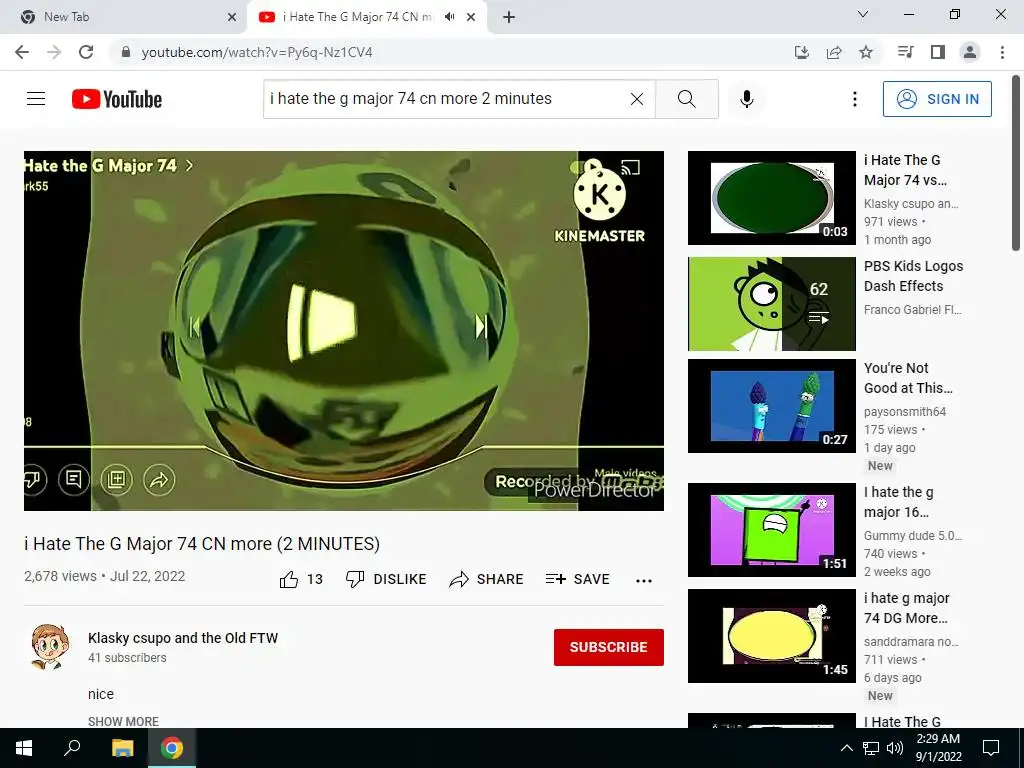
Task: Open the taskbar volume control
Action: pyautogui.click(x=895, y=748)
